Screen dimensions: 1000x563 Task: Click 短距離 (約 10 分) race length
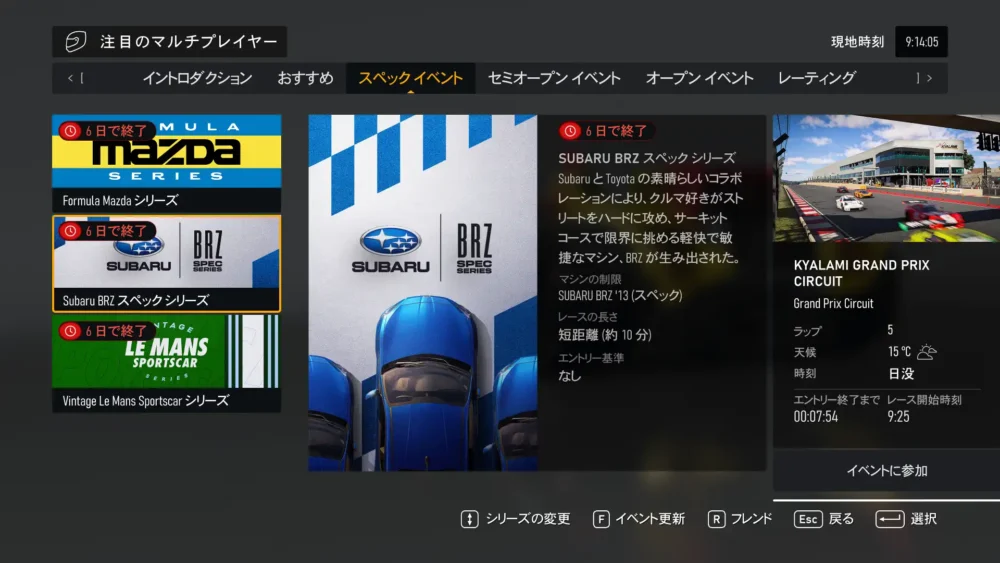605,335
